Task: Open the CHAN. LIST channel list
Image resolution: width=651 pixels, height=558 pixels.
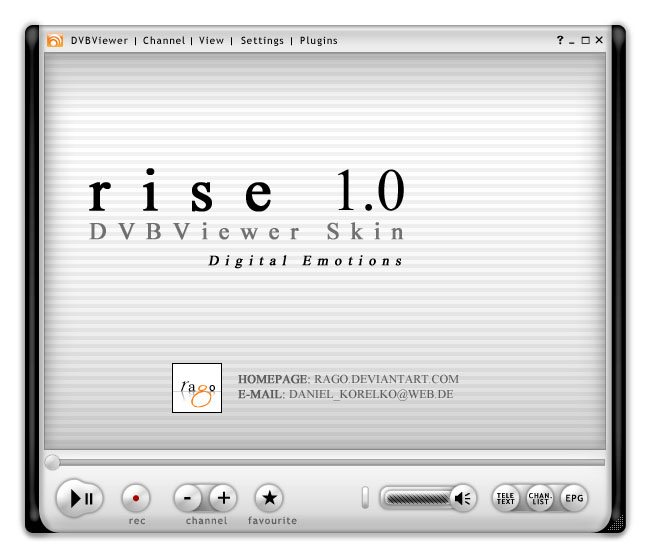Action: [540, 498]
